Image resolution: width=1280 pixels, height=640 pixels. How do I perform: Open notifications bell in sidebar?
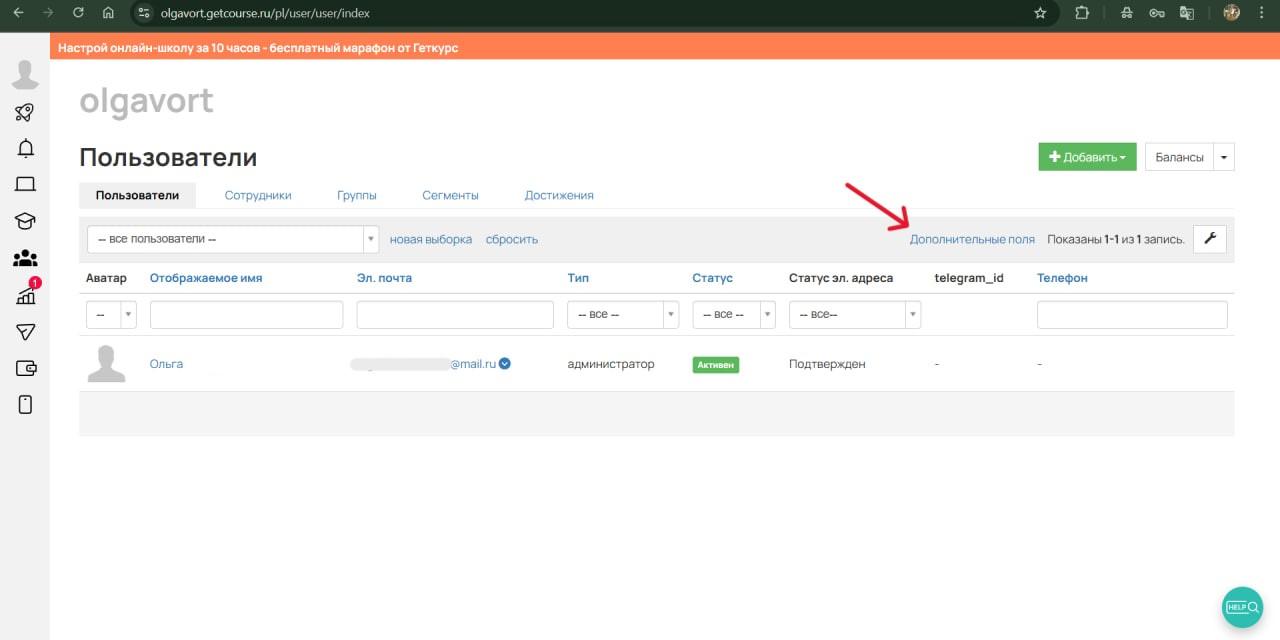(26, 148)
